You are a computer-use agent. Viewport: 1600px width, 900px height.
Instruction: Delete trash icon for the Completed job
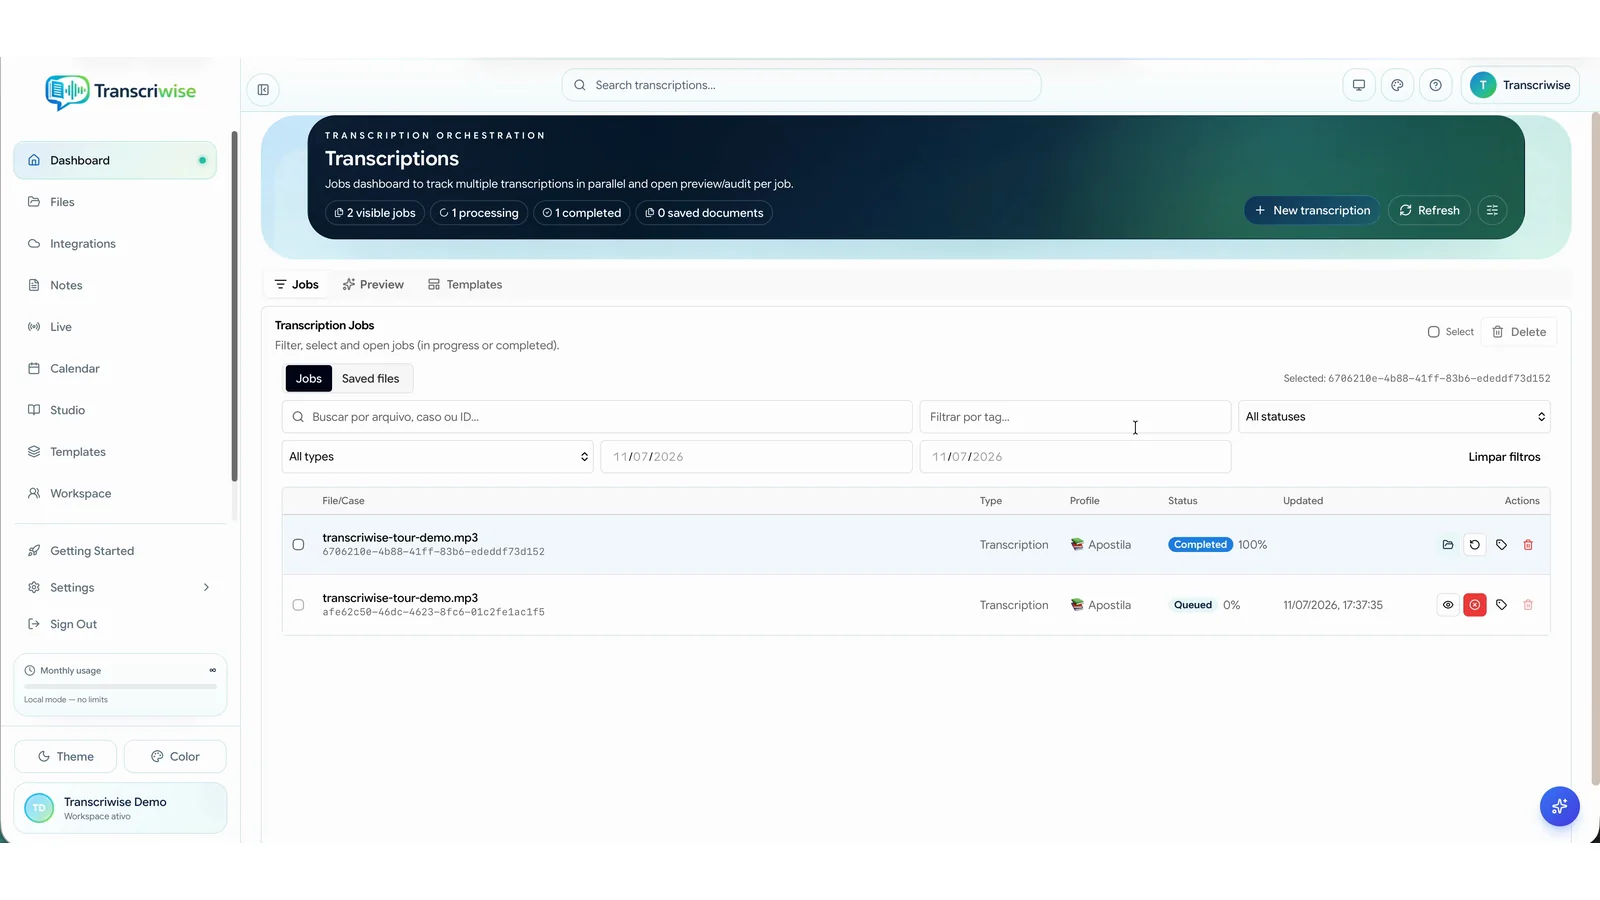click(1528, 545)
